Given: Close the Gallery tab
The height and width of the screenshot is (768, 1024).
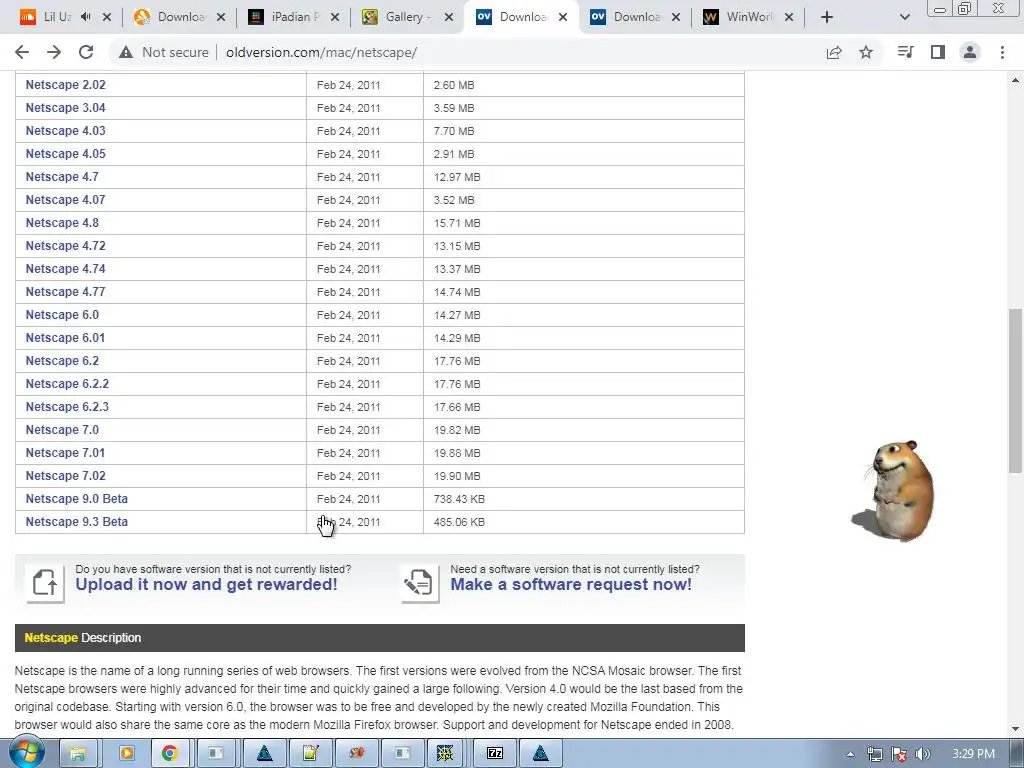Looking at the screenshot, I should point(449,17).
